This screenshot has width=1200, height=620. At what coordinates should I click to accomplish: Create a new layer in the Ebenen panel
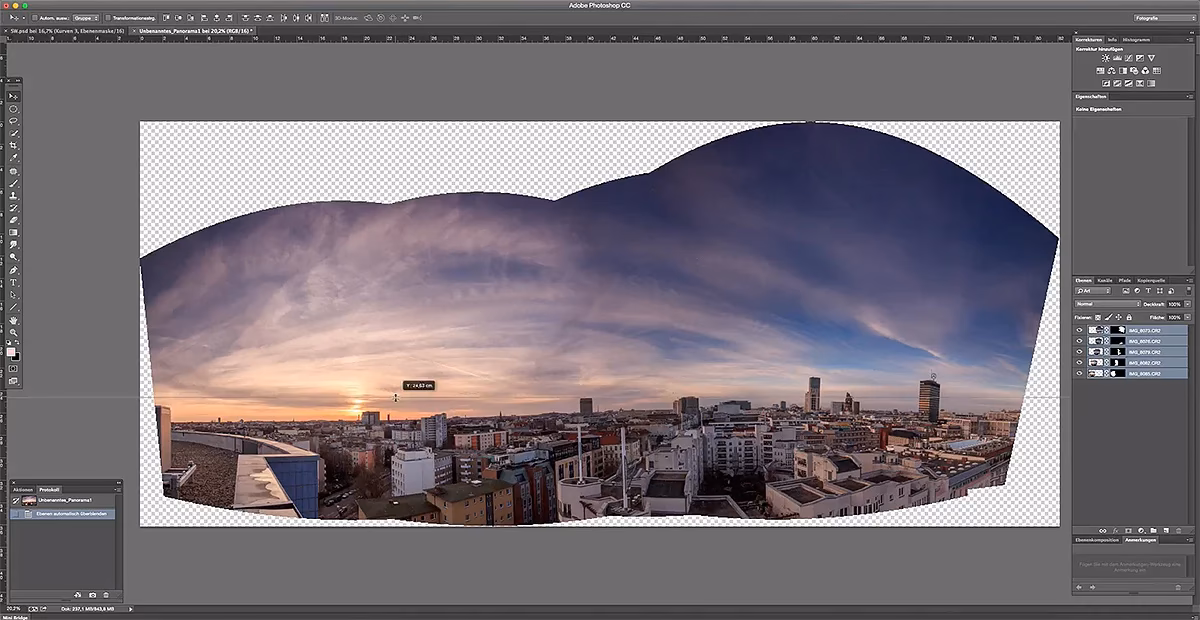(x=1166, y=529)
